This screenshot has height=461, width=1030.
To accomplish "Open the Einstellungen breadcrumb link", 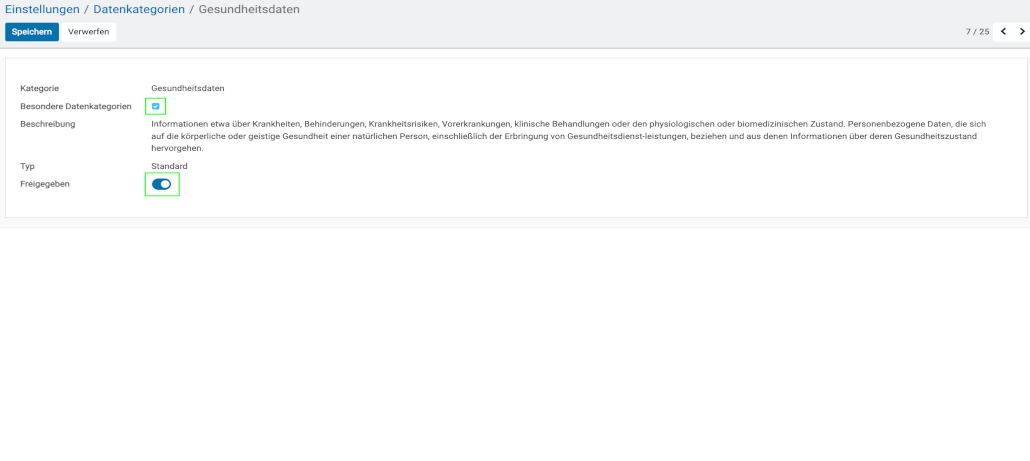I will [x=42, y=10].
